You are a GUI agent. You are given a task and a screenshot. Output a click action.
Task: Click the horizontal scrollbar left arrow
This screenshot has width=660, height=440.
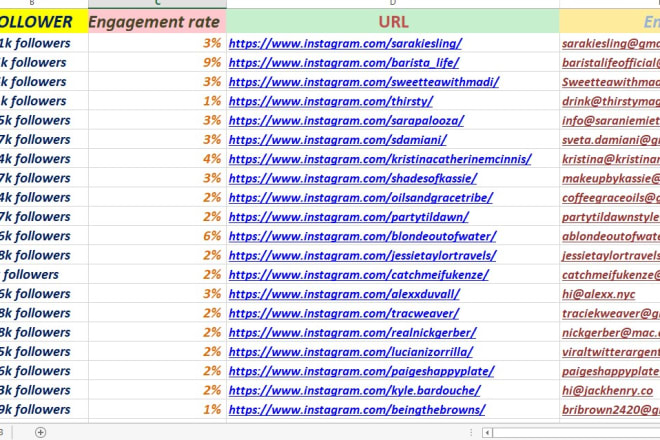click(487, 432)
